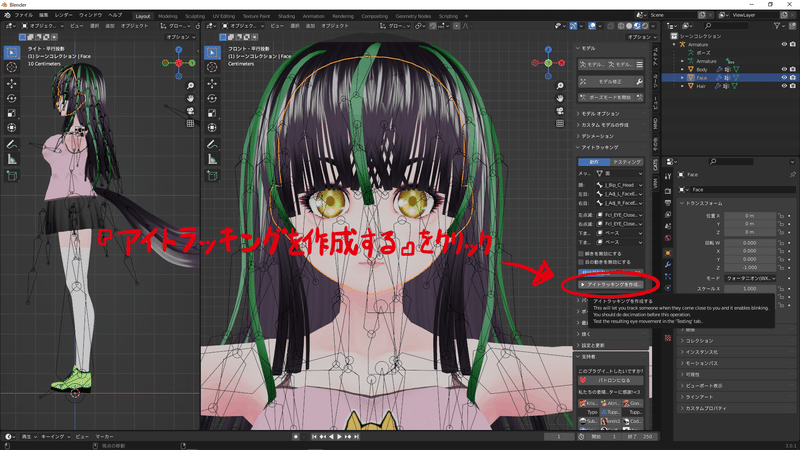Viewport: 800px width, 450px height.
Task: Open the Modifier properties wrench tab
Action: (x=668, y=265)
